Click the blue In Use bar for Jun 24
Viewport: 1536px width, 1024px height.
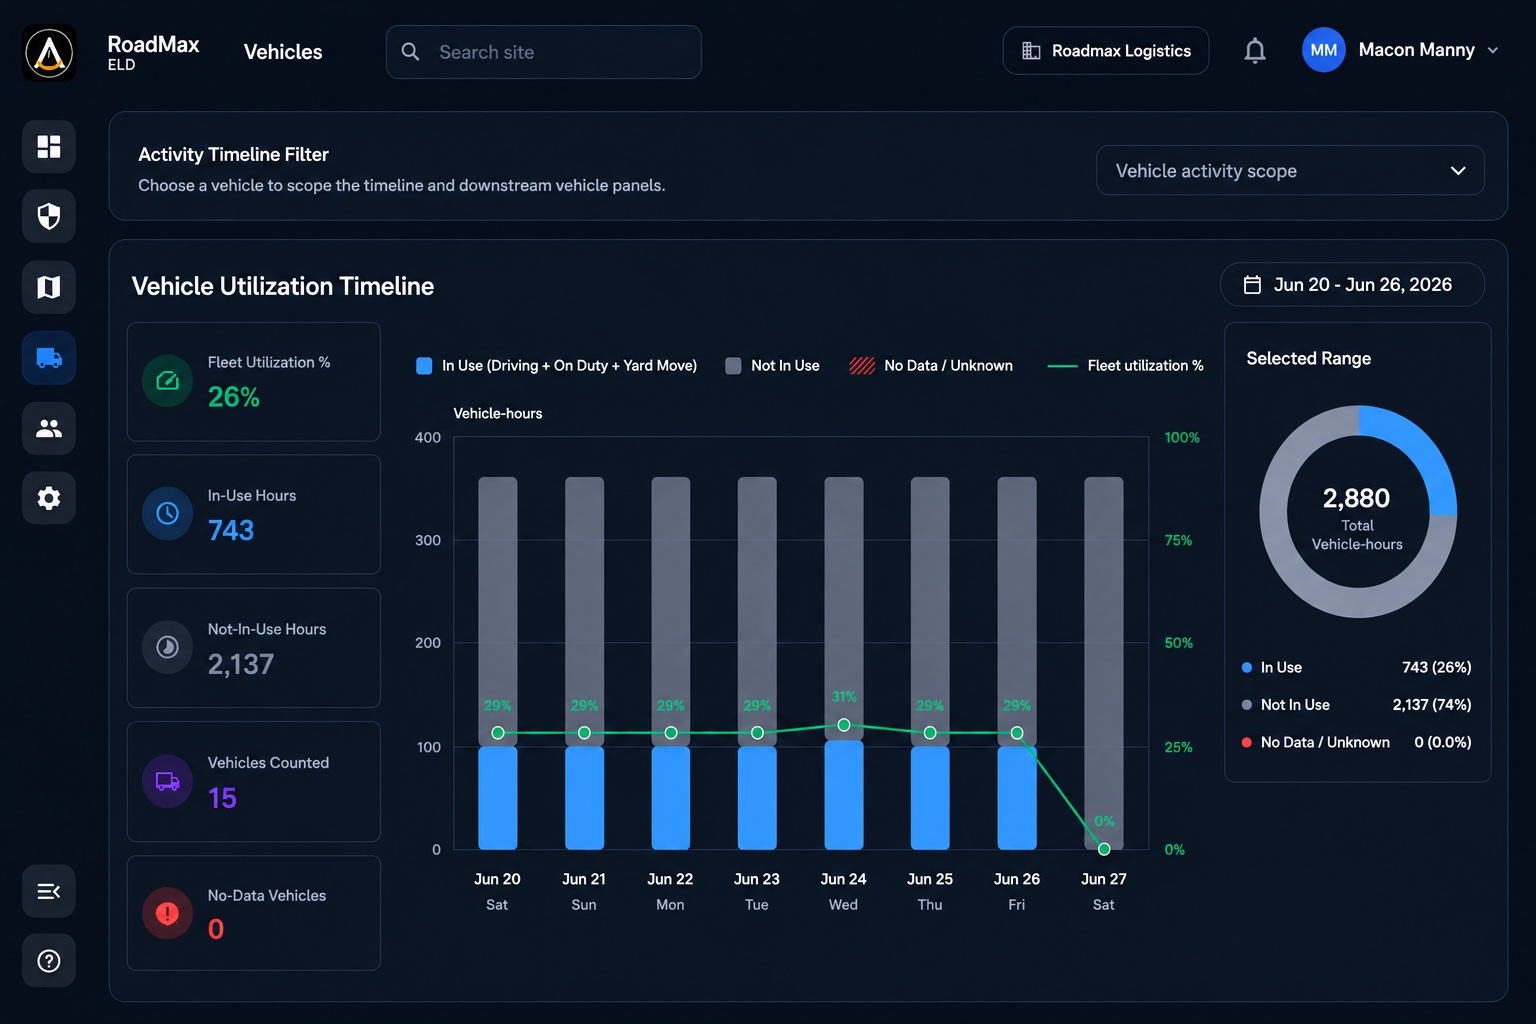pyautogui.click(x=844, y=795)
